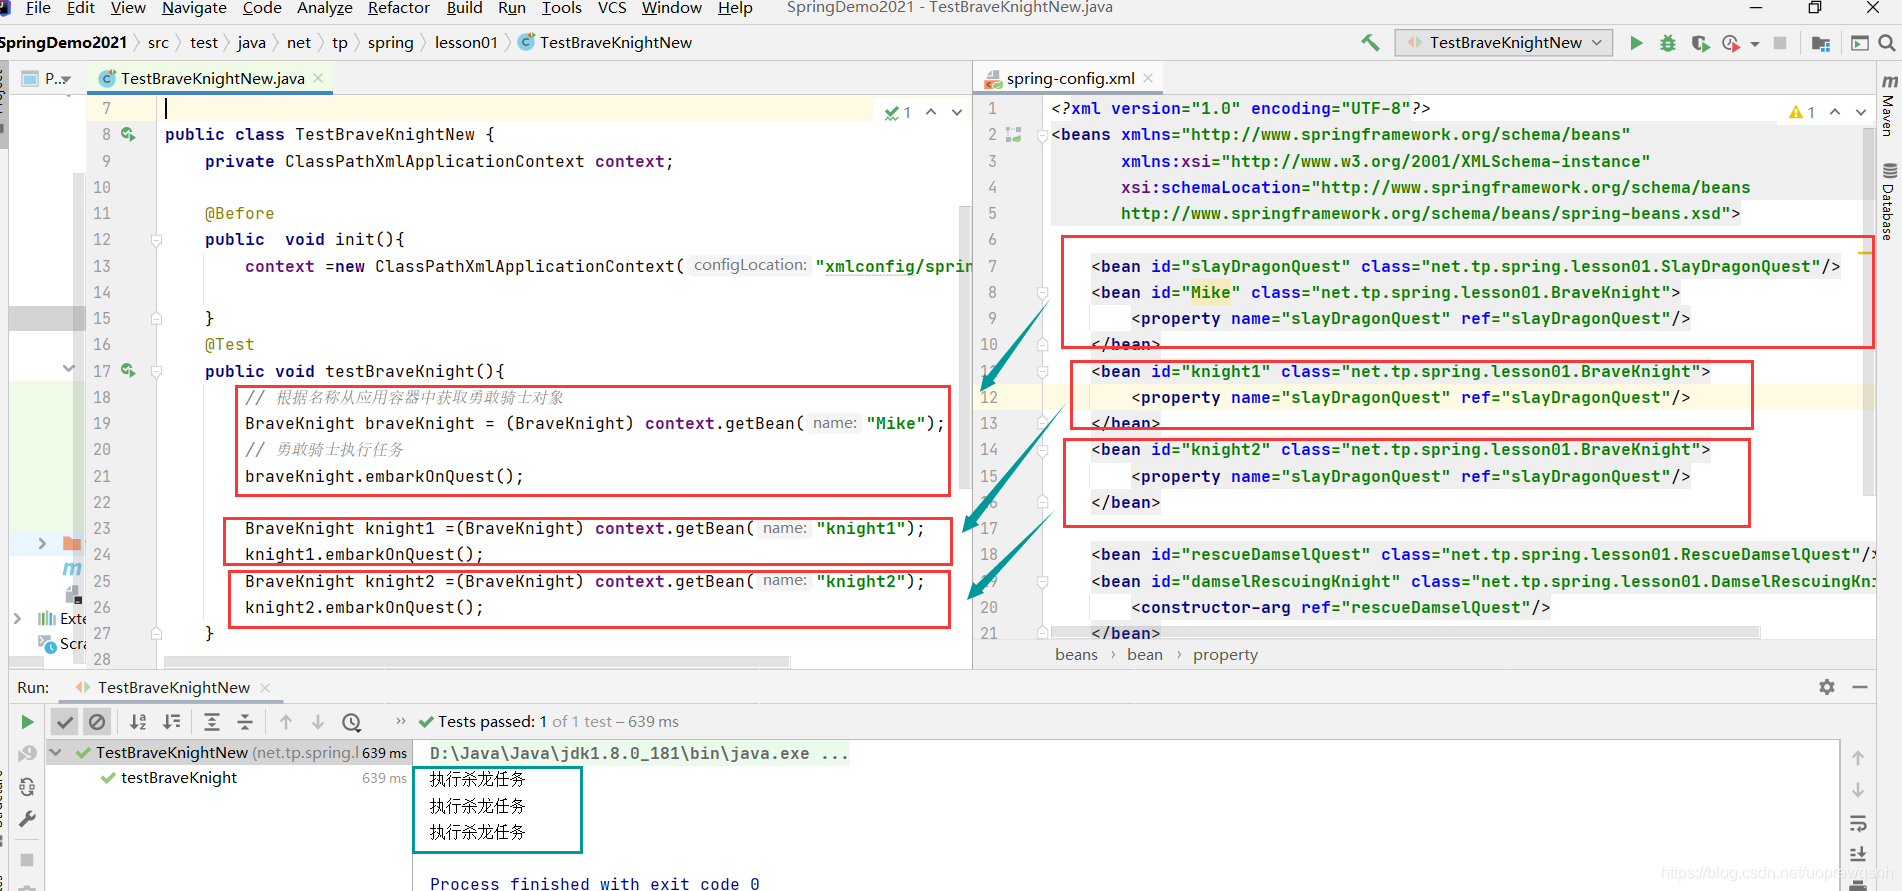Click the profiler run icon in the toolbar
This screenshot has width=1902, height=891.
coord(1731,43)
